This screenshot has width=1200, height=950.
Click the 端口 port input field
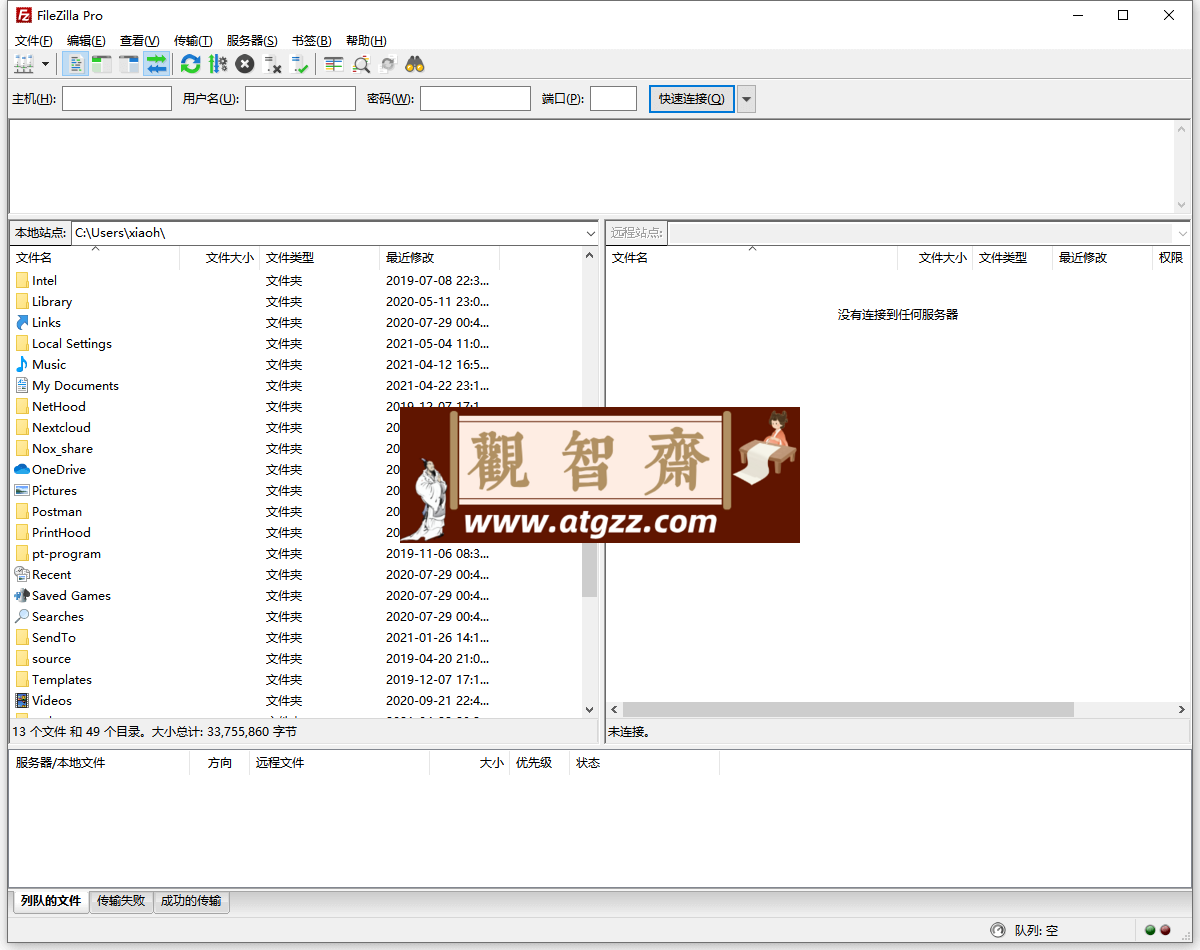pyautogui.click(x=613, y=98)
